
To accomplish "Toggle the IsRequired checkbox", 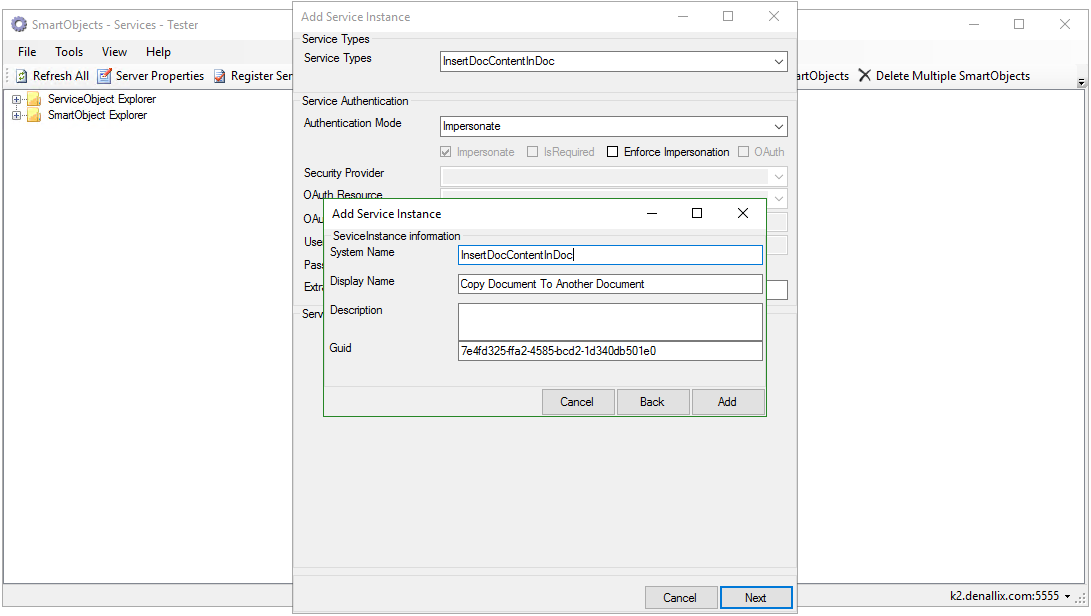I will coord(533,152).
